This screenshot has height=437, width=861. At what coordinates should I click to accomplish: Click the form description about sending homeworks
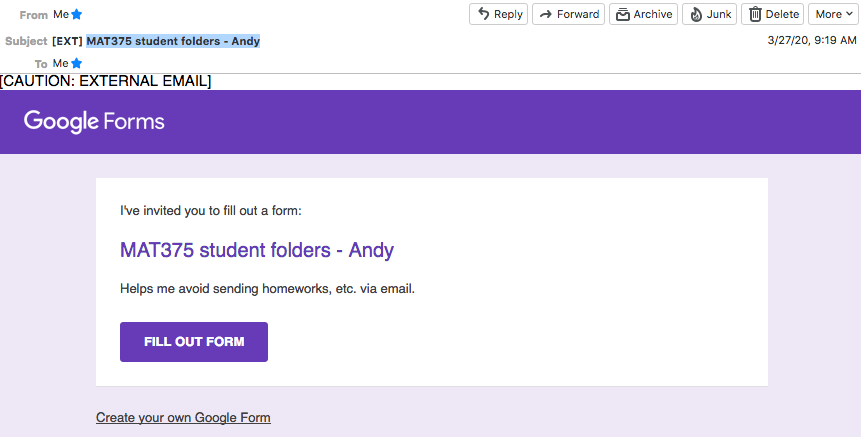[267, 288]
